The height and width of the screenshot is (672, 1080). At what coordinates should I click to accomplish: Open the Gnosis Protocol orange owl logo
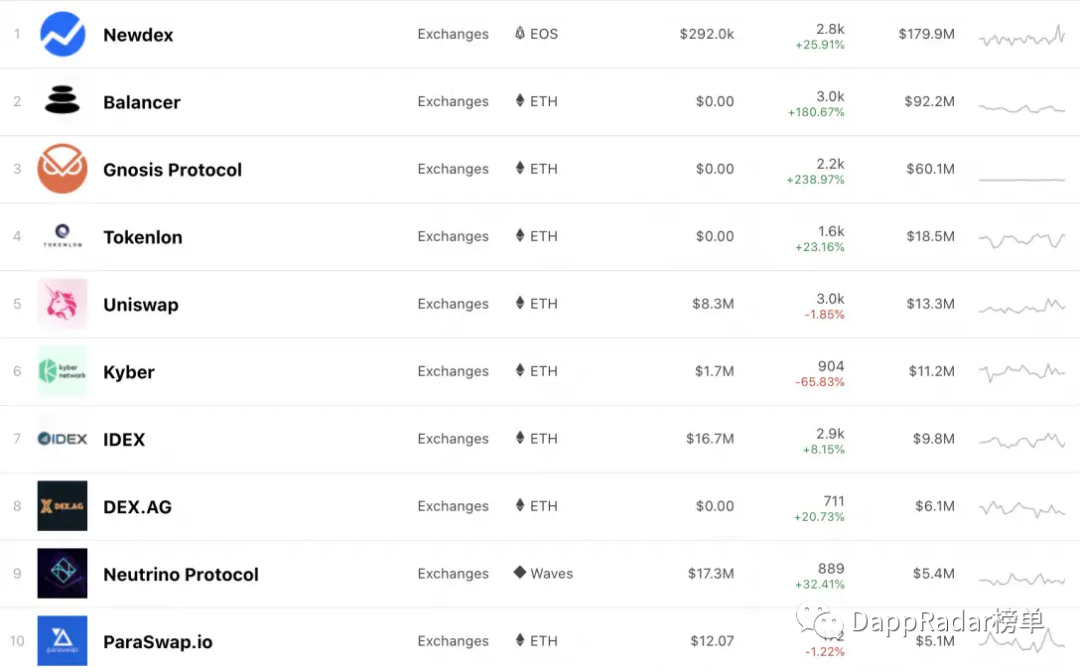(x=62, y=169)
